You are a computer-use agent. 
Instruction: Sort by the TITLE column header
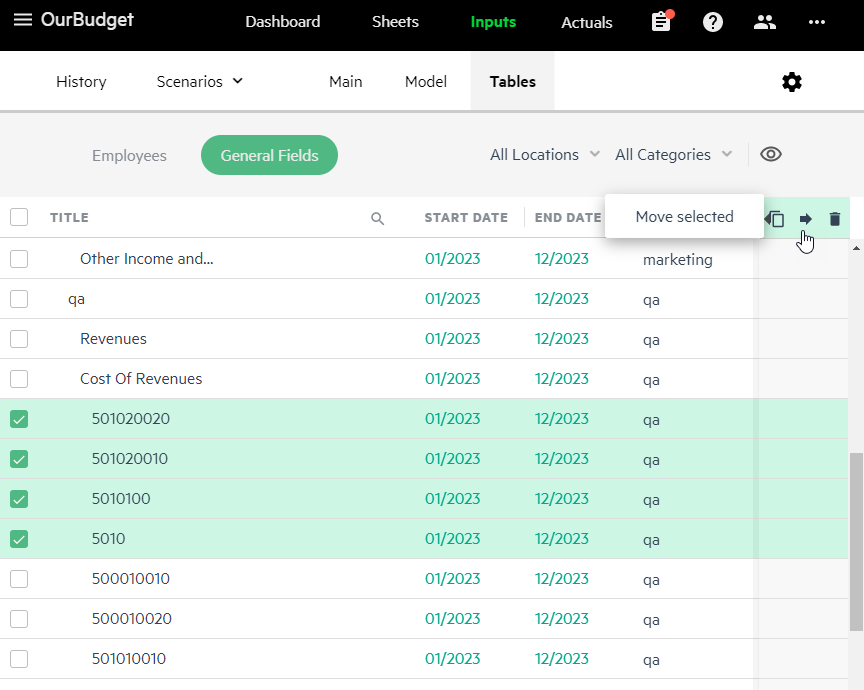(69, 218)
